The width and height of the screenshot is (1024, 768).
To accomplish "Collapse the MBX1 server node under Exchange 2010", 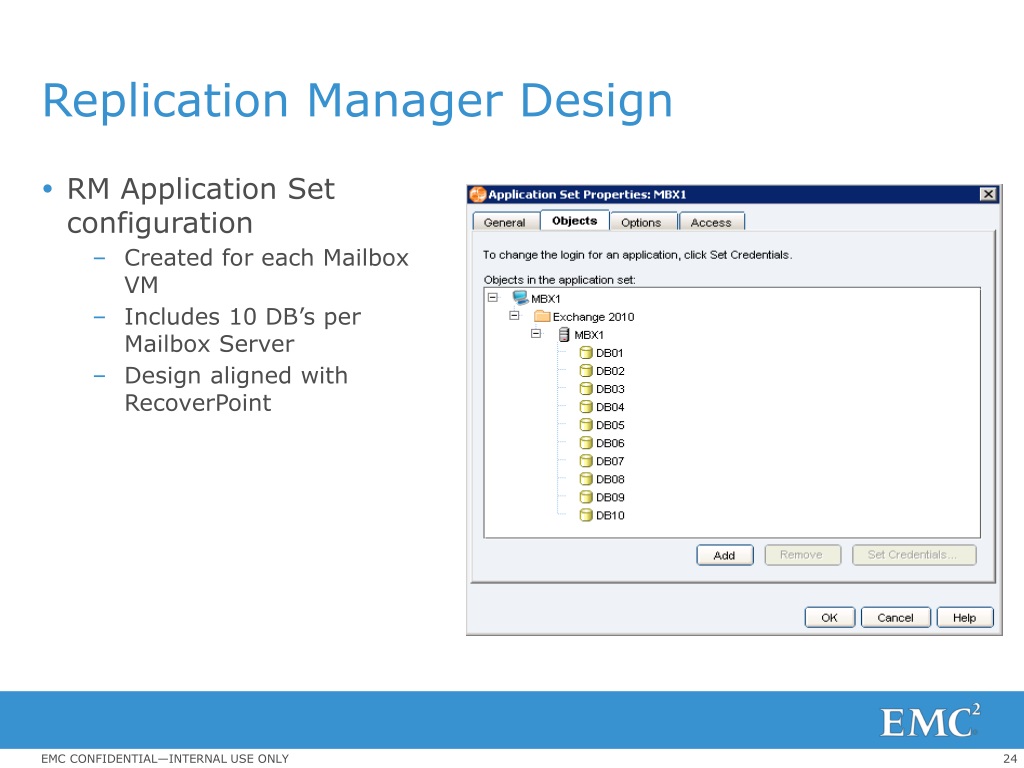I will pos(536,334).
